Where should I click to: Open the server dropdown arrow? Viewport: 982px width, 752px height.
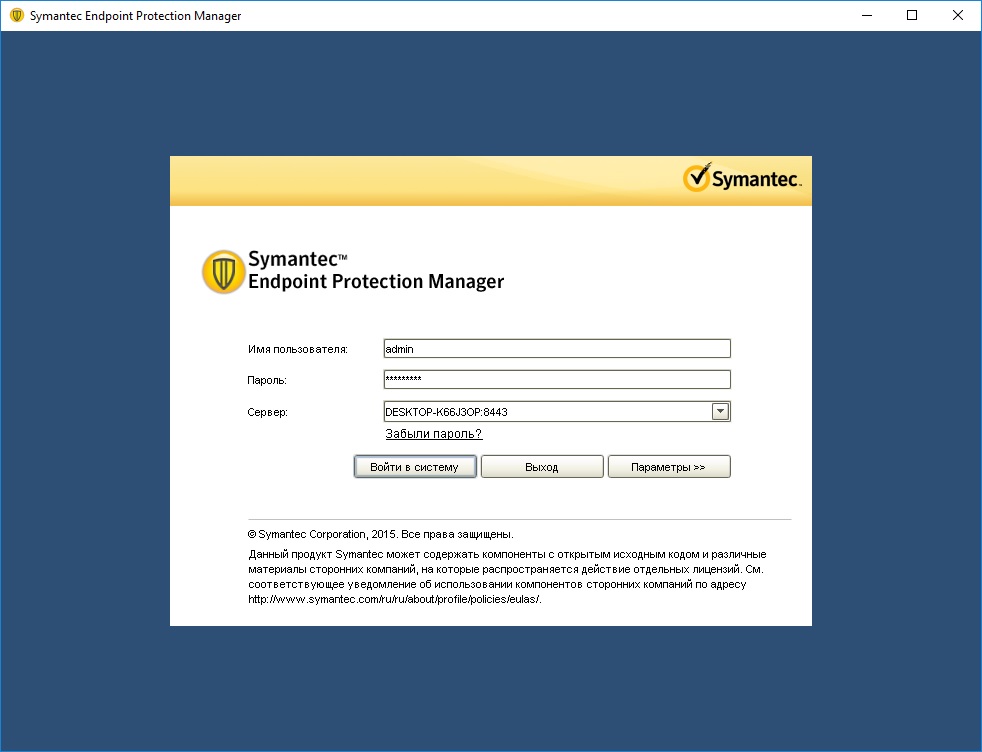720,411
